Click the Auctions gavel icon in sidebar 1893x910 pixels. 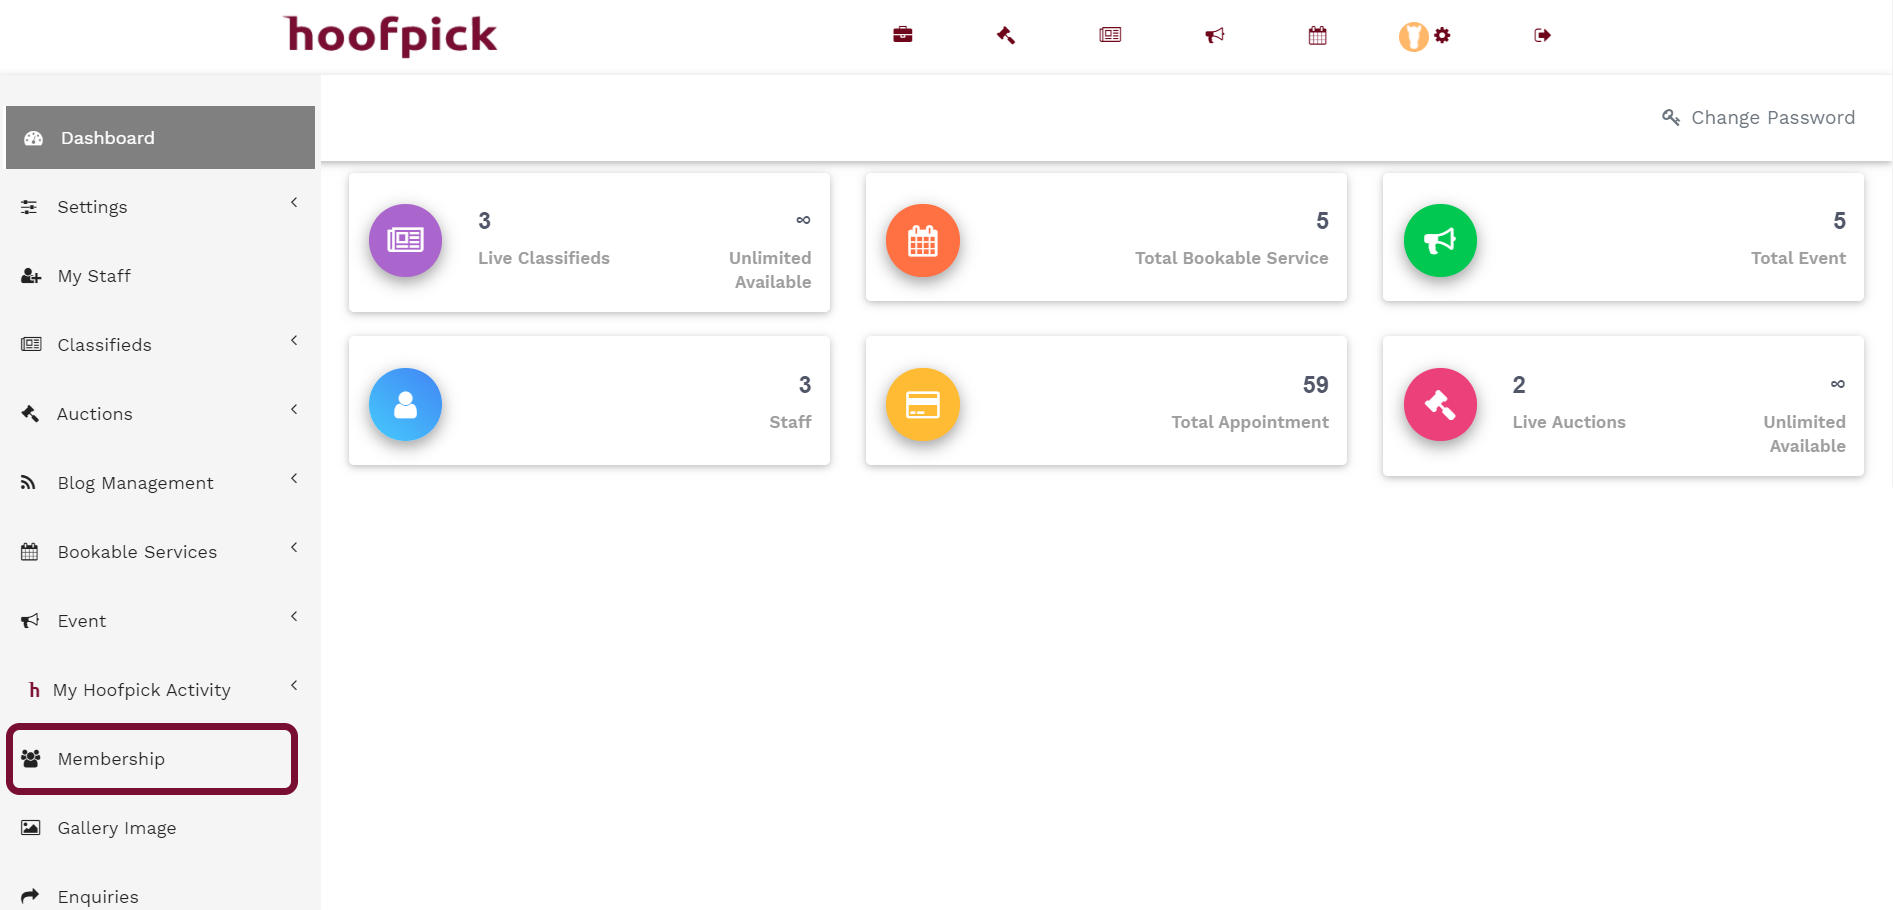(x=30, y=413)
